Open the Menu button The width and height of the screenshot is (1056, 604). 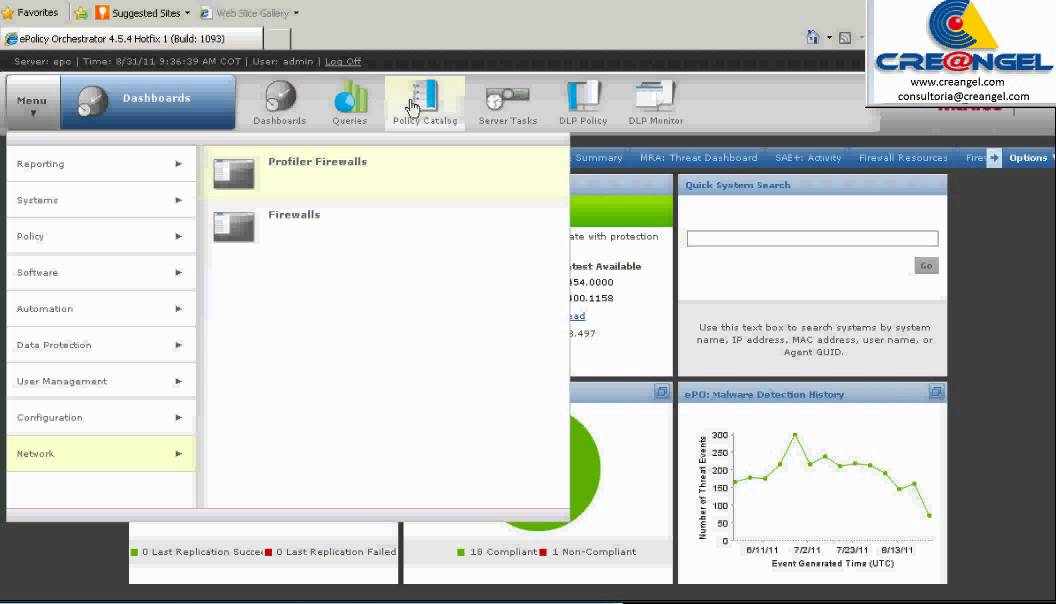[32, 103]
